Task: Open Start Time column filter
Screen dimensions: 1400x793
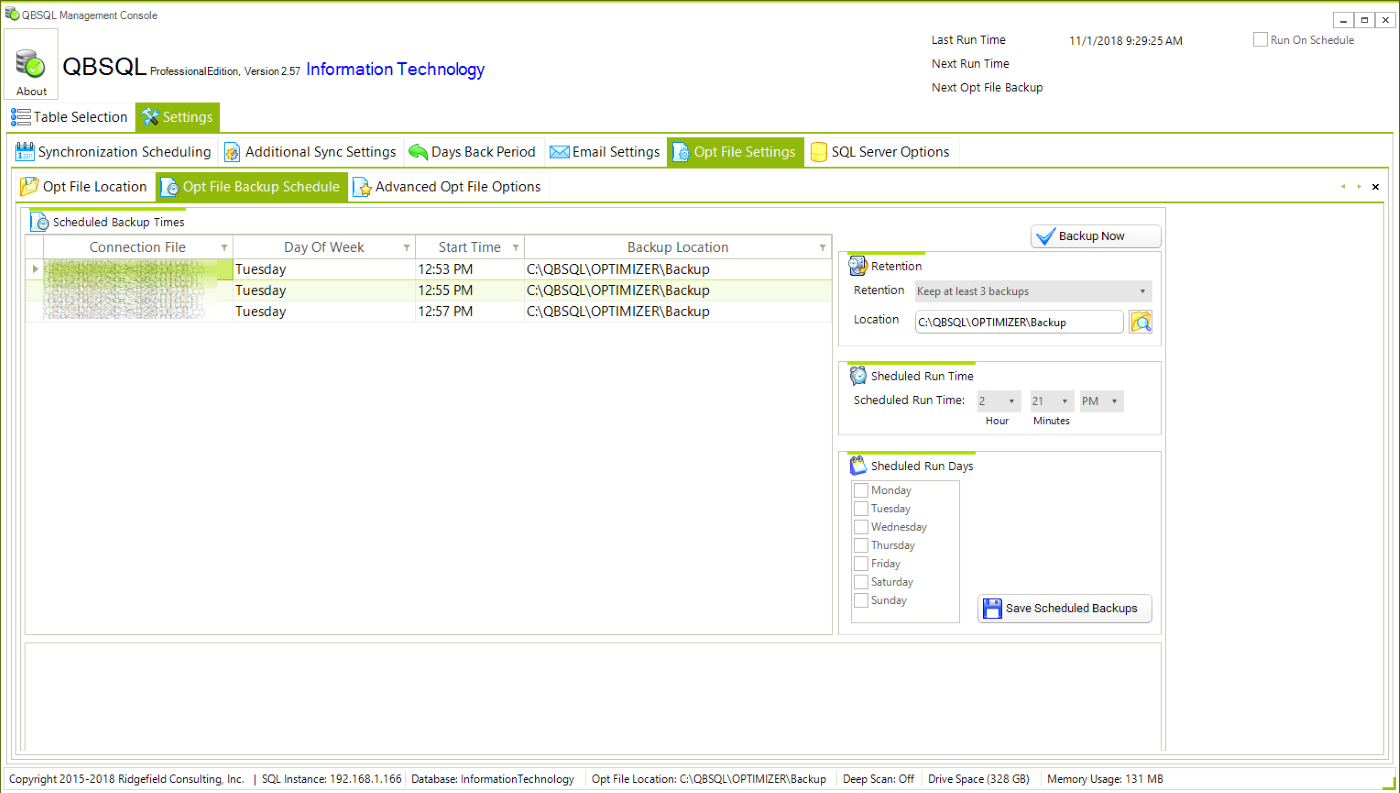Action: (x=515, y=248)
